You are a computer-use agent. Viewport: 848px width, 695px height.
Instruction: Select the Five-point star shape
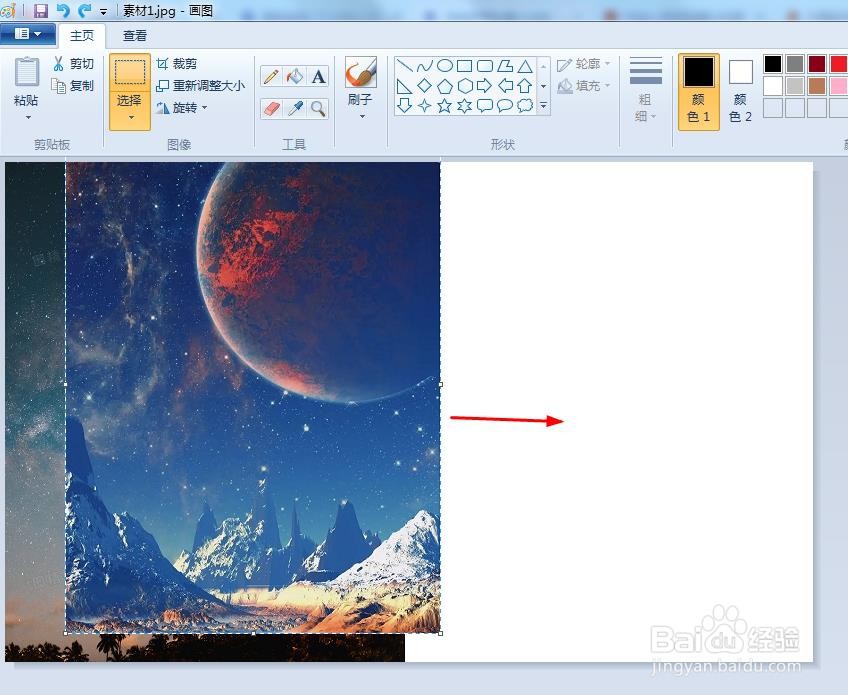click(445, 105)
